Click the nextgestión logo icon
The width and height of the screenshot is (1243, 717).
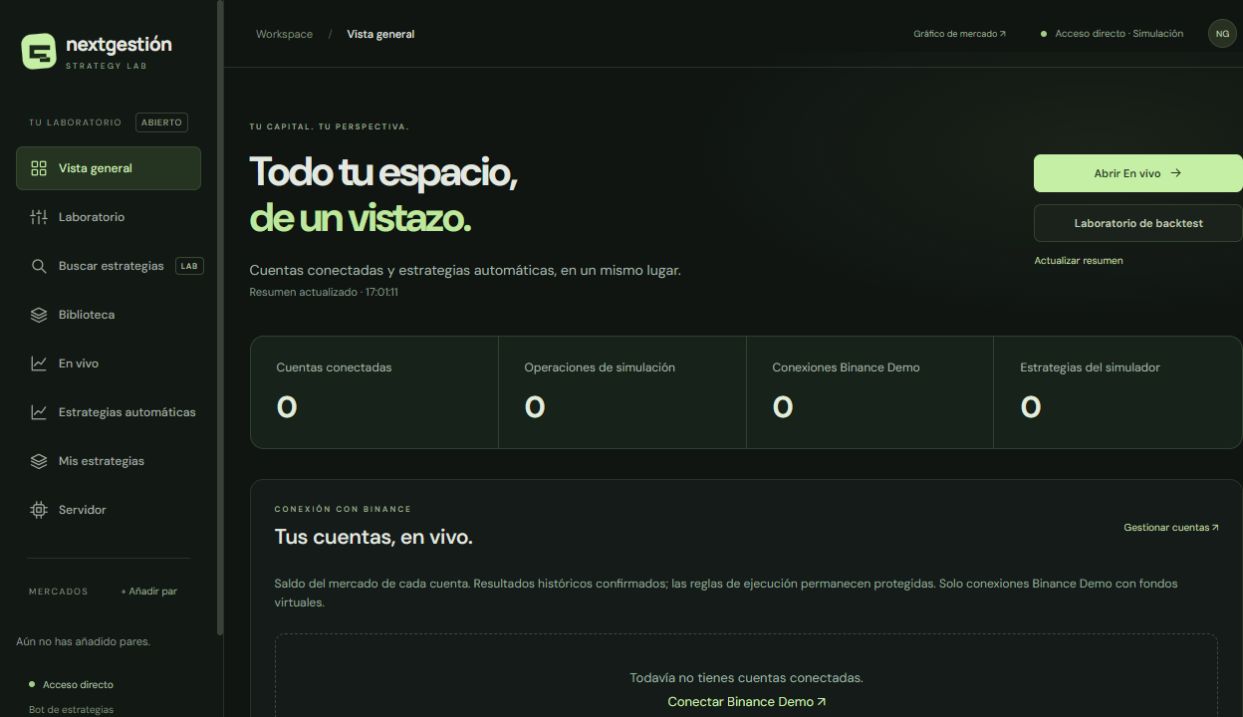coord(38,51)
